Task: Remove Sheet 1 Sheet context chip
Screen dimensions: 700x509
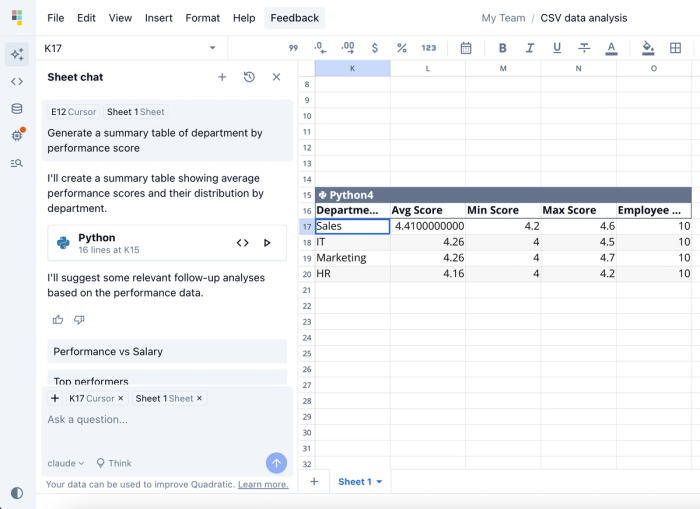Action: (200, 398)
